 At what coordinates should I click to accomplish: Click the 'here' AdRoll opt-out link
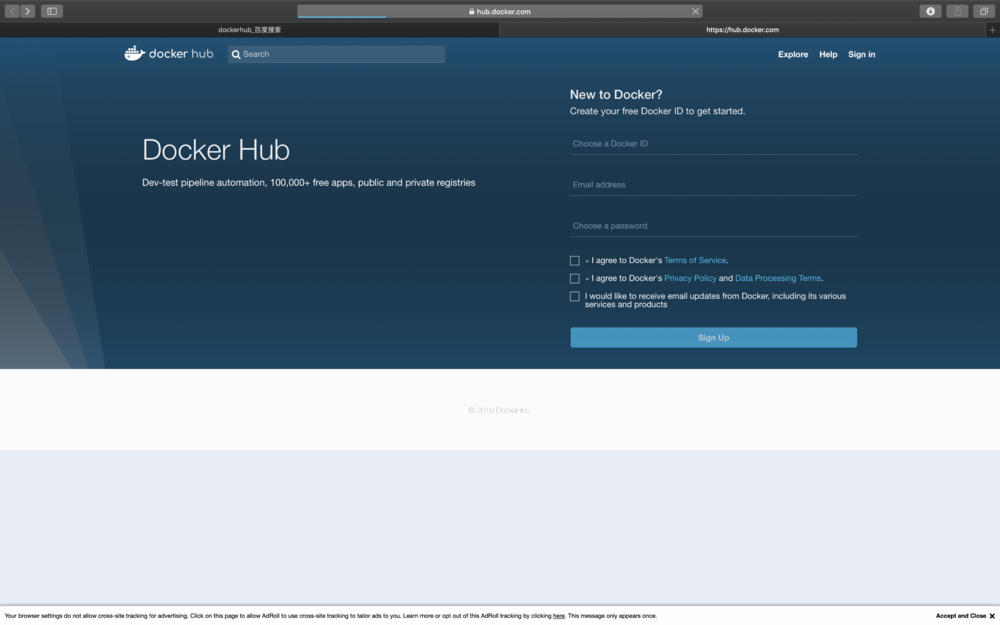[x=559, y=615]
